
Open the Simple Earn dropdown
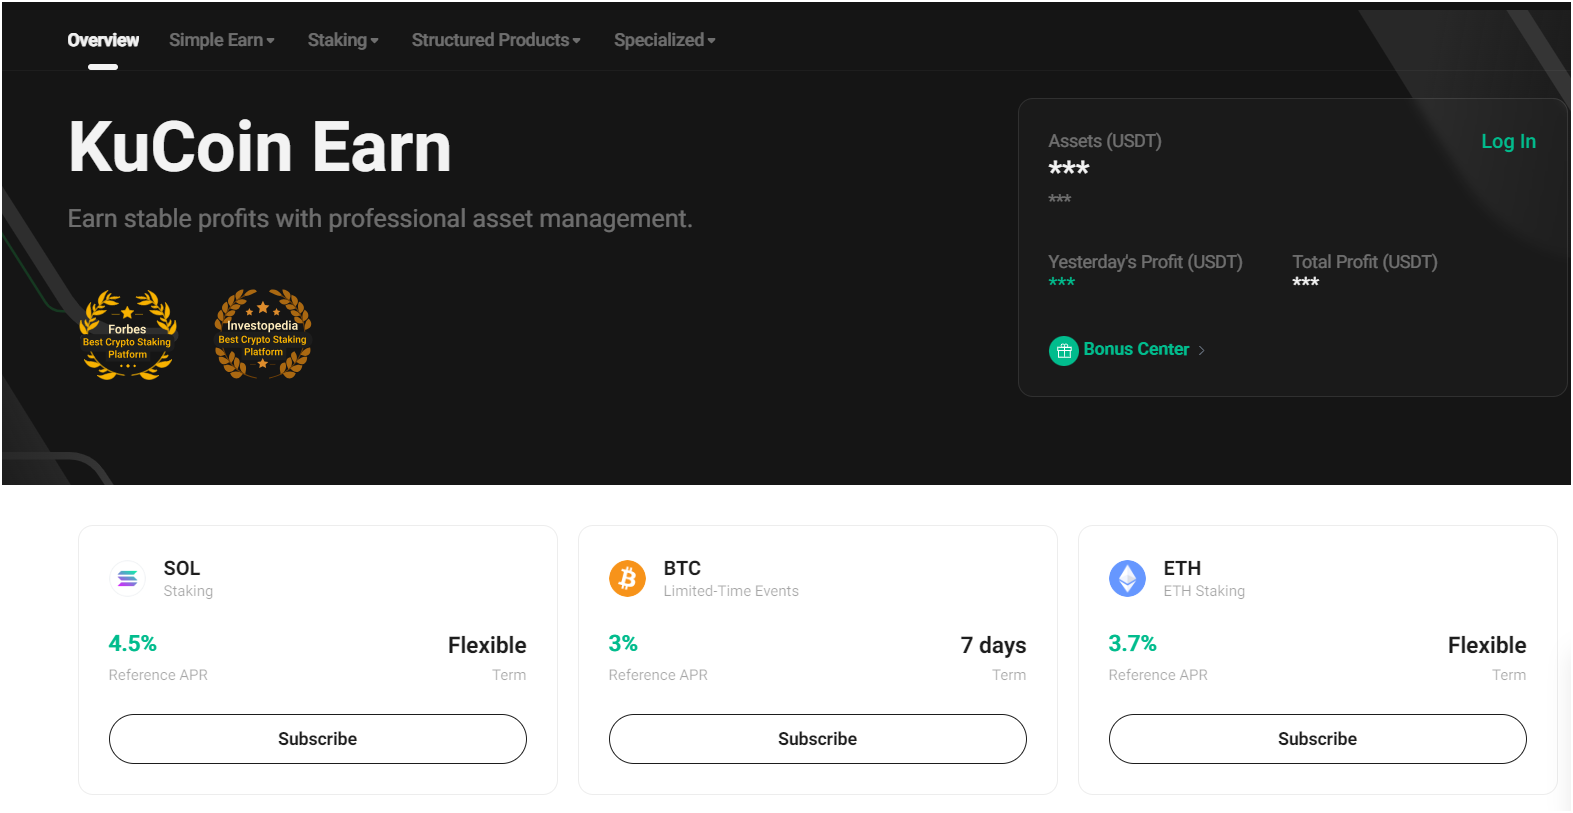pos(221,40)
